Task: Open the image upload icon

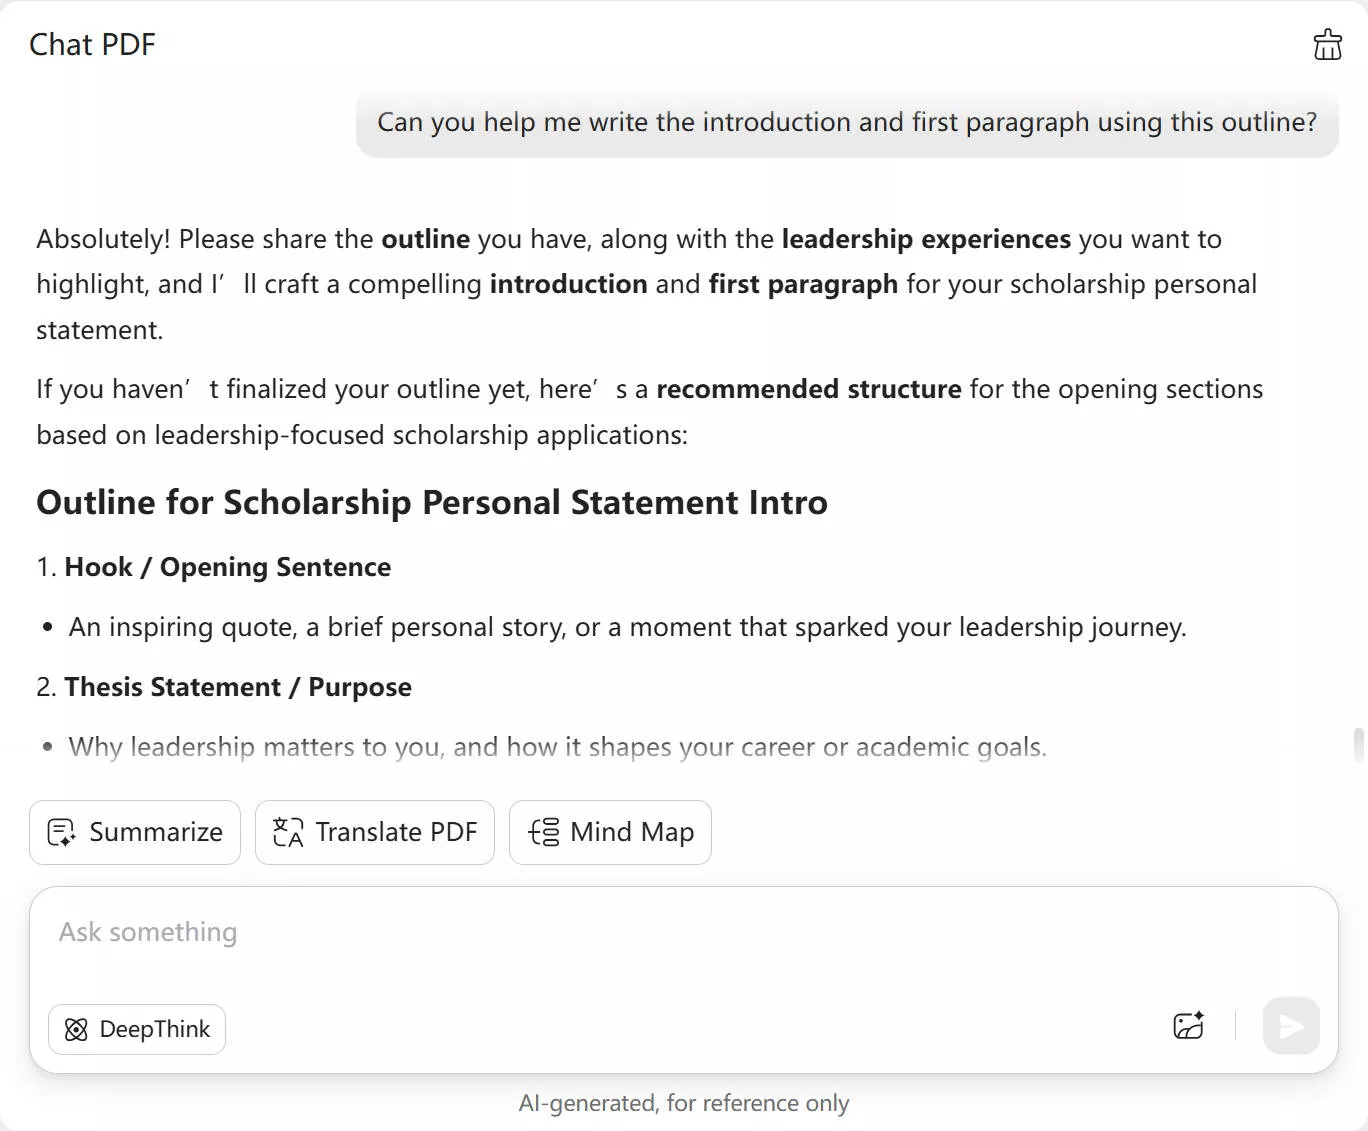Action: pos(1188,1026)
